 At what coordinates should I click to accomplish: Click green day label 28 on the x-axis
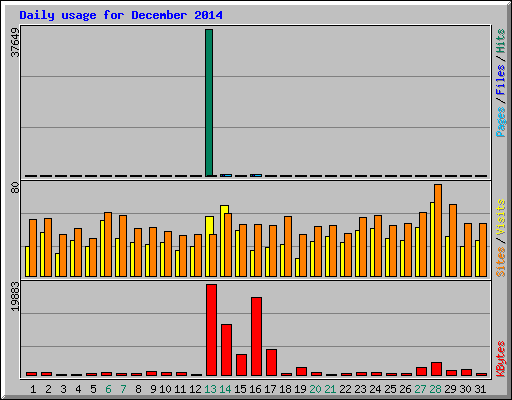[x=435, y=389]
